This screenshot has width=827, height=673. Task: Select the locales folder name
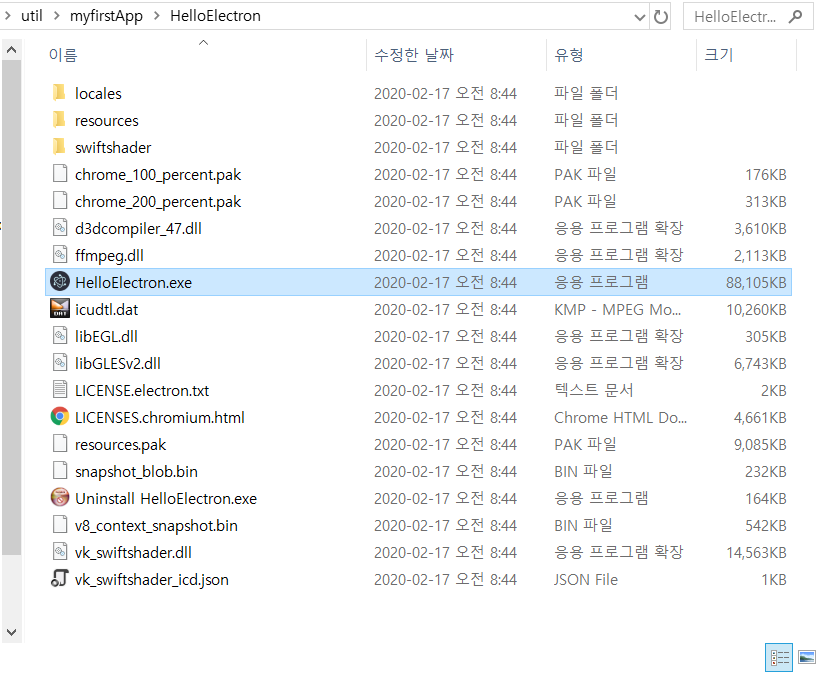pyautogui.click(x=98, y=93)
